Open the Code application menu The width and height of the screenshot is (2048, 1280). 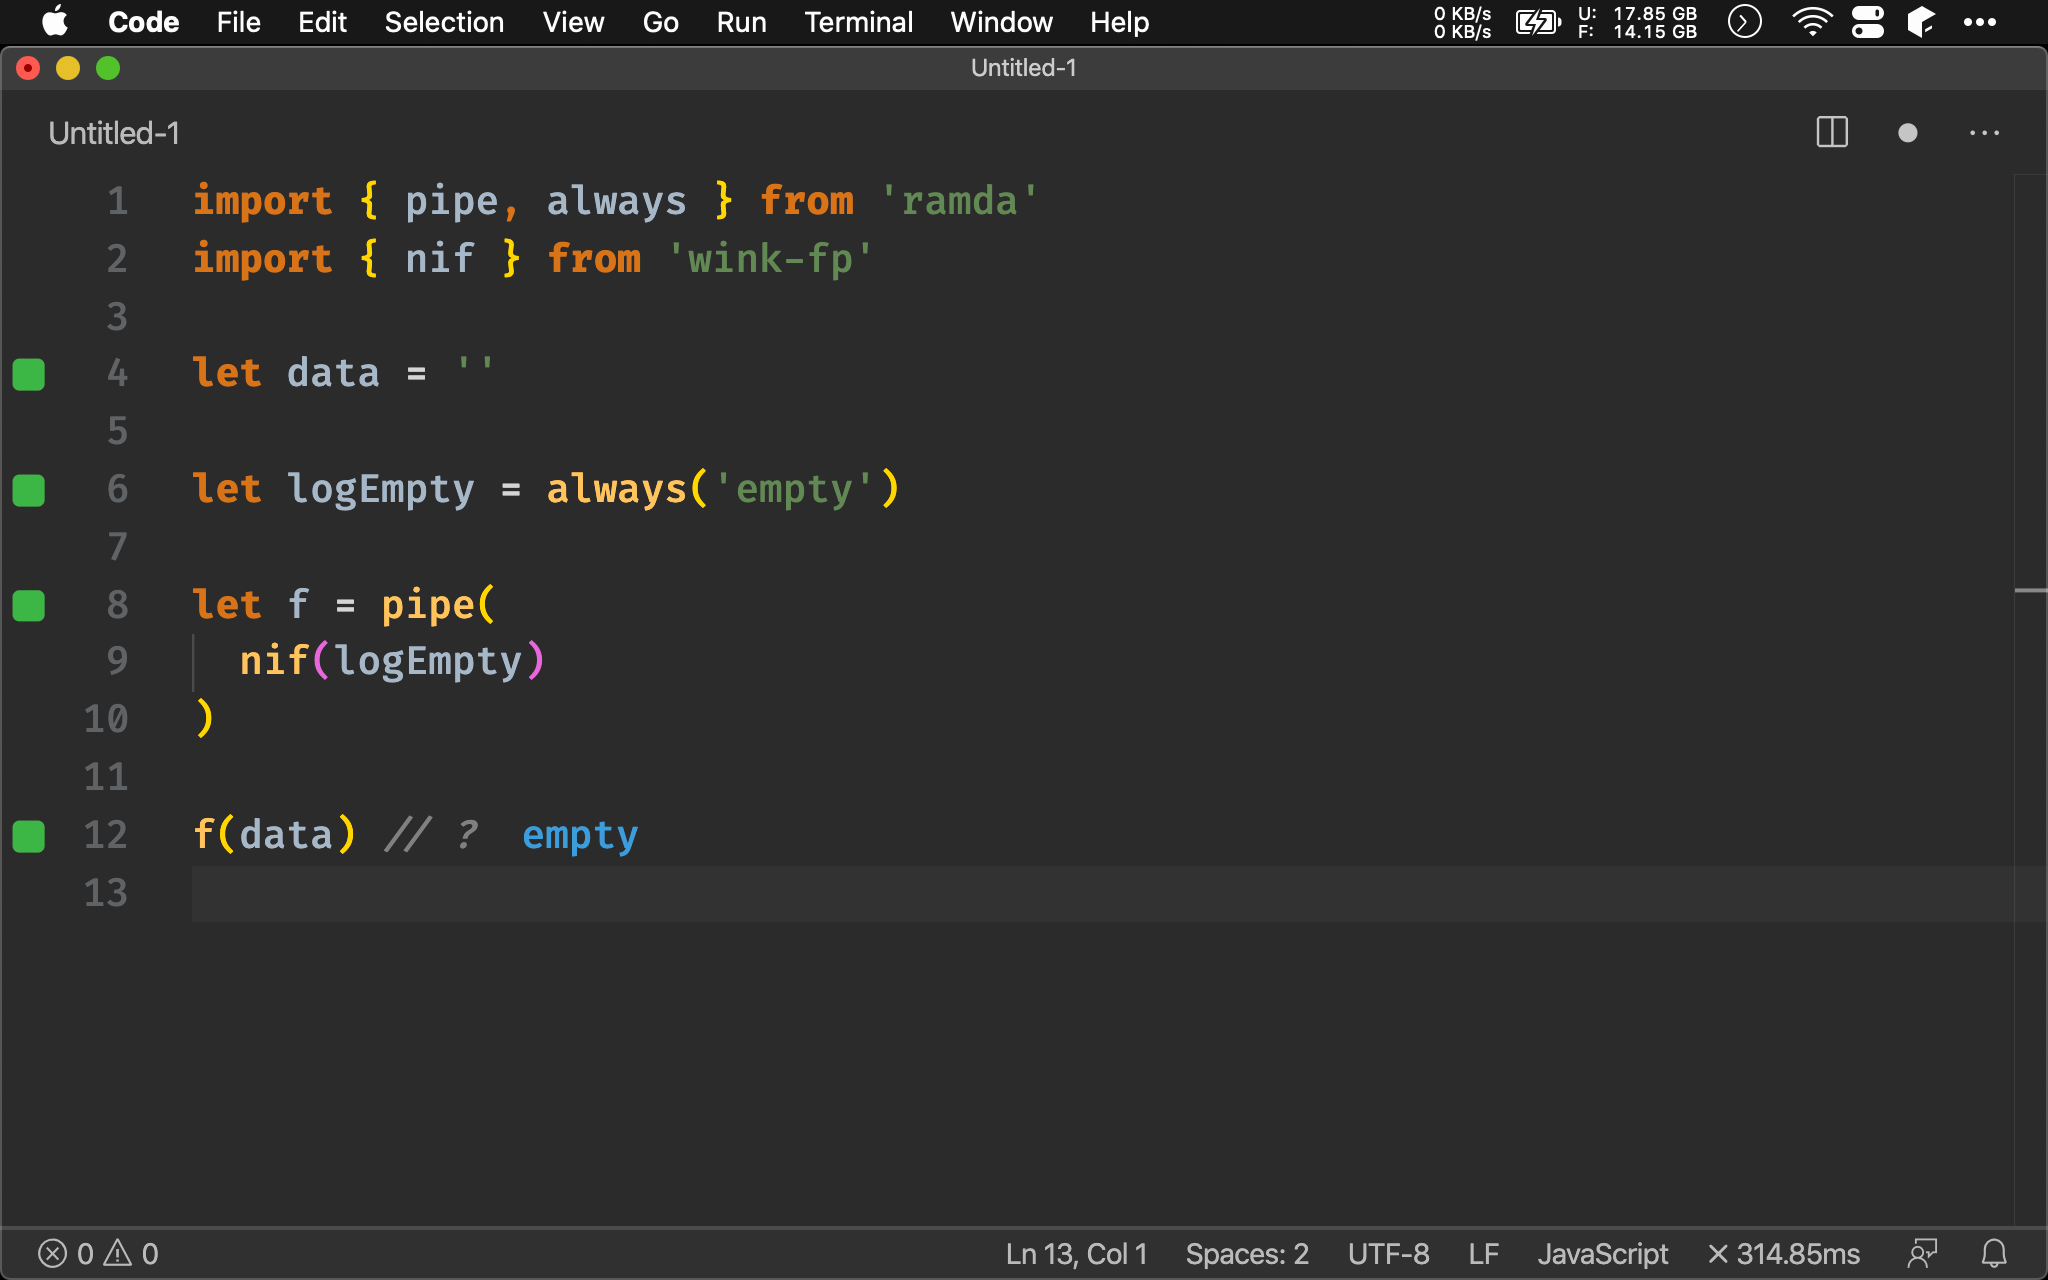point(143,22)
